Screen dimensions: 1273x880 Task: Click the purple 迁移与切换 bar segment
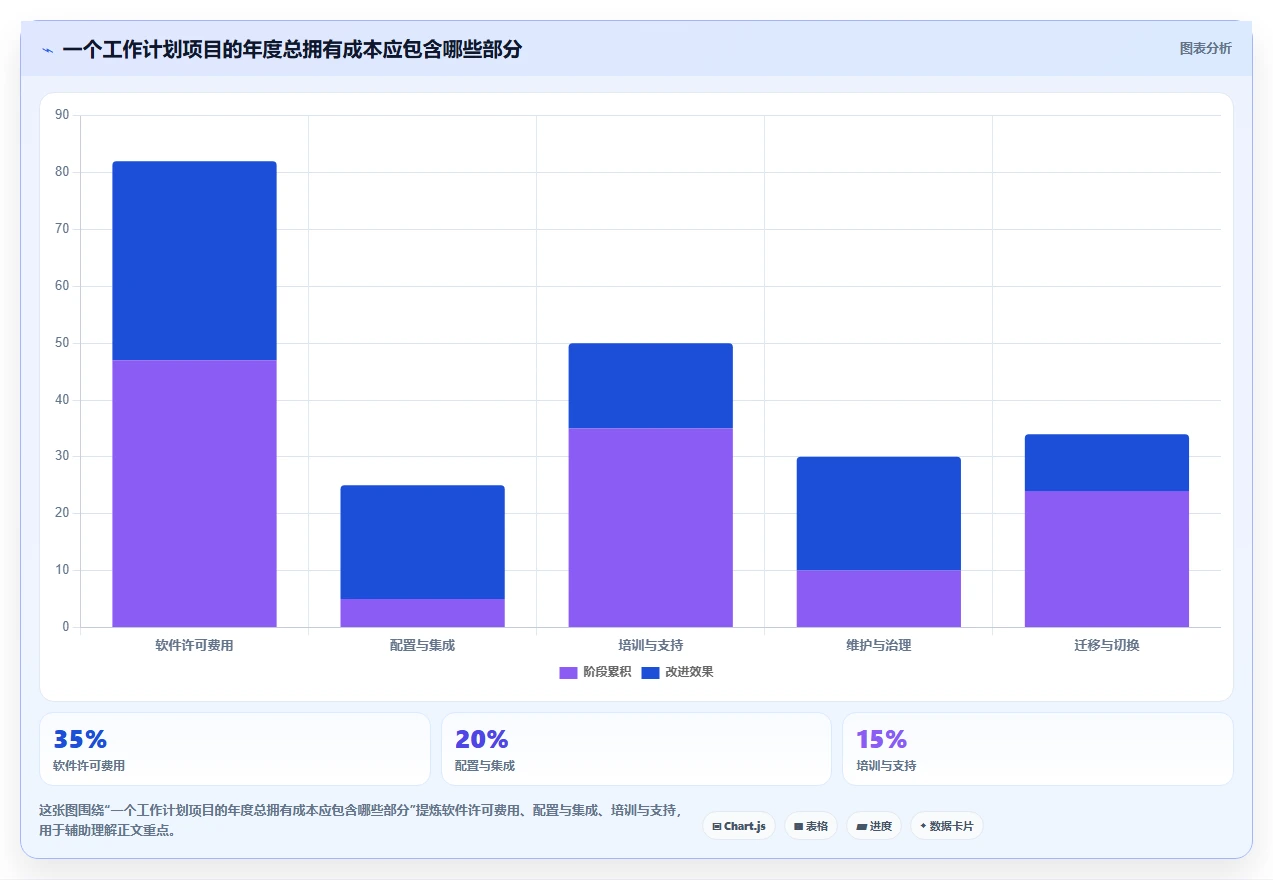[1106, 559]
